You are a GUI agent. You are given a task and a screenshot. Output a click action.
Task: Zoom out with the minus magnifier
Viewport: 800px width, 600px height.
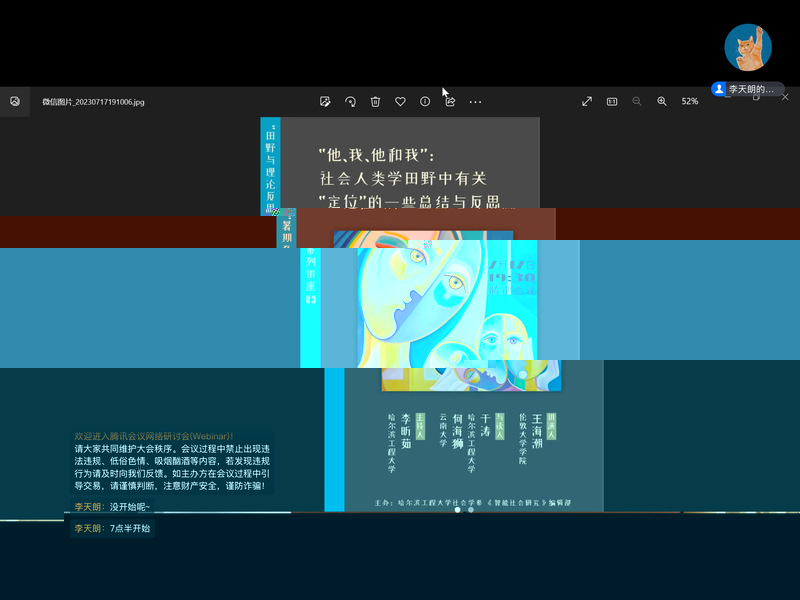[x=637, y=102]
